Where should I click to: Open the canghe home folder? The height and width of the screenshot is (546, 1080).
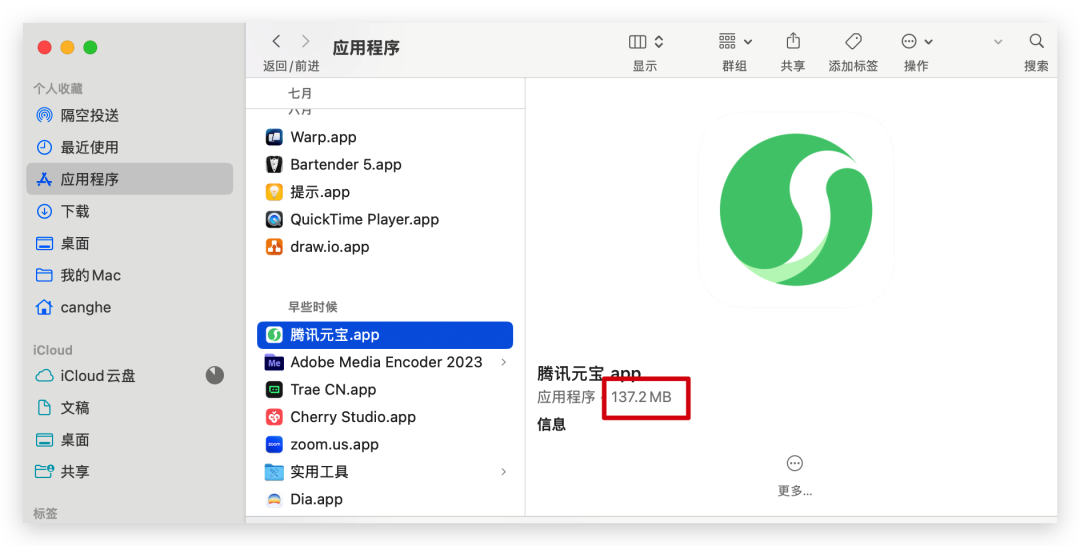[129, 307]
